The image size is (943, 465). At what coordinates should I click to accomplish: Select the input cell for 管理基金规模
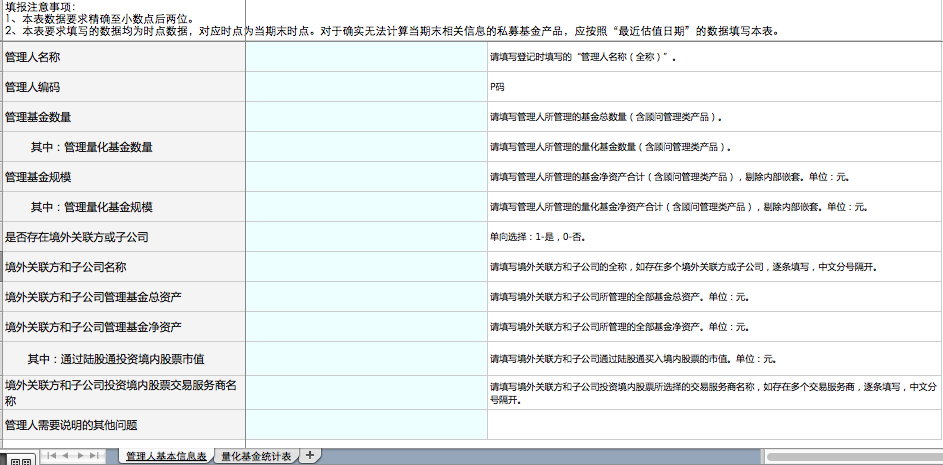365,177
